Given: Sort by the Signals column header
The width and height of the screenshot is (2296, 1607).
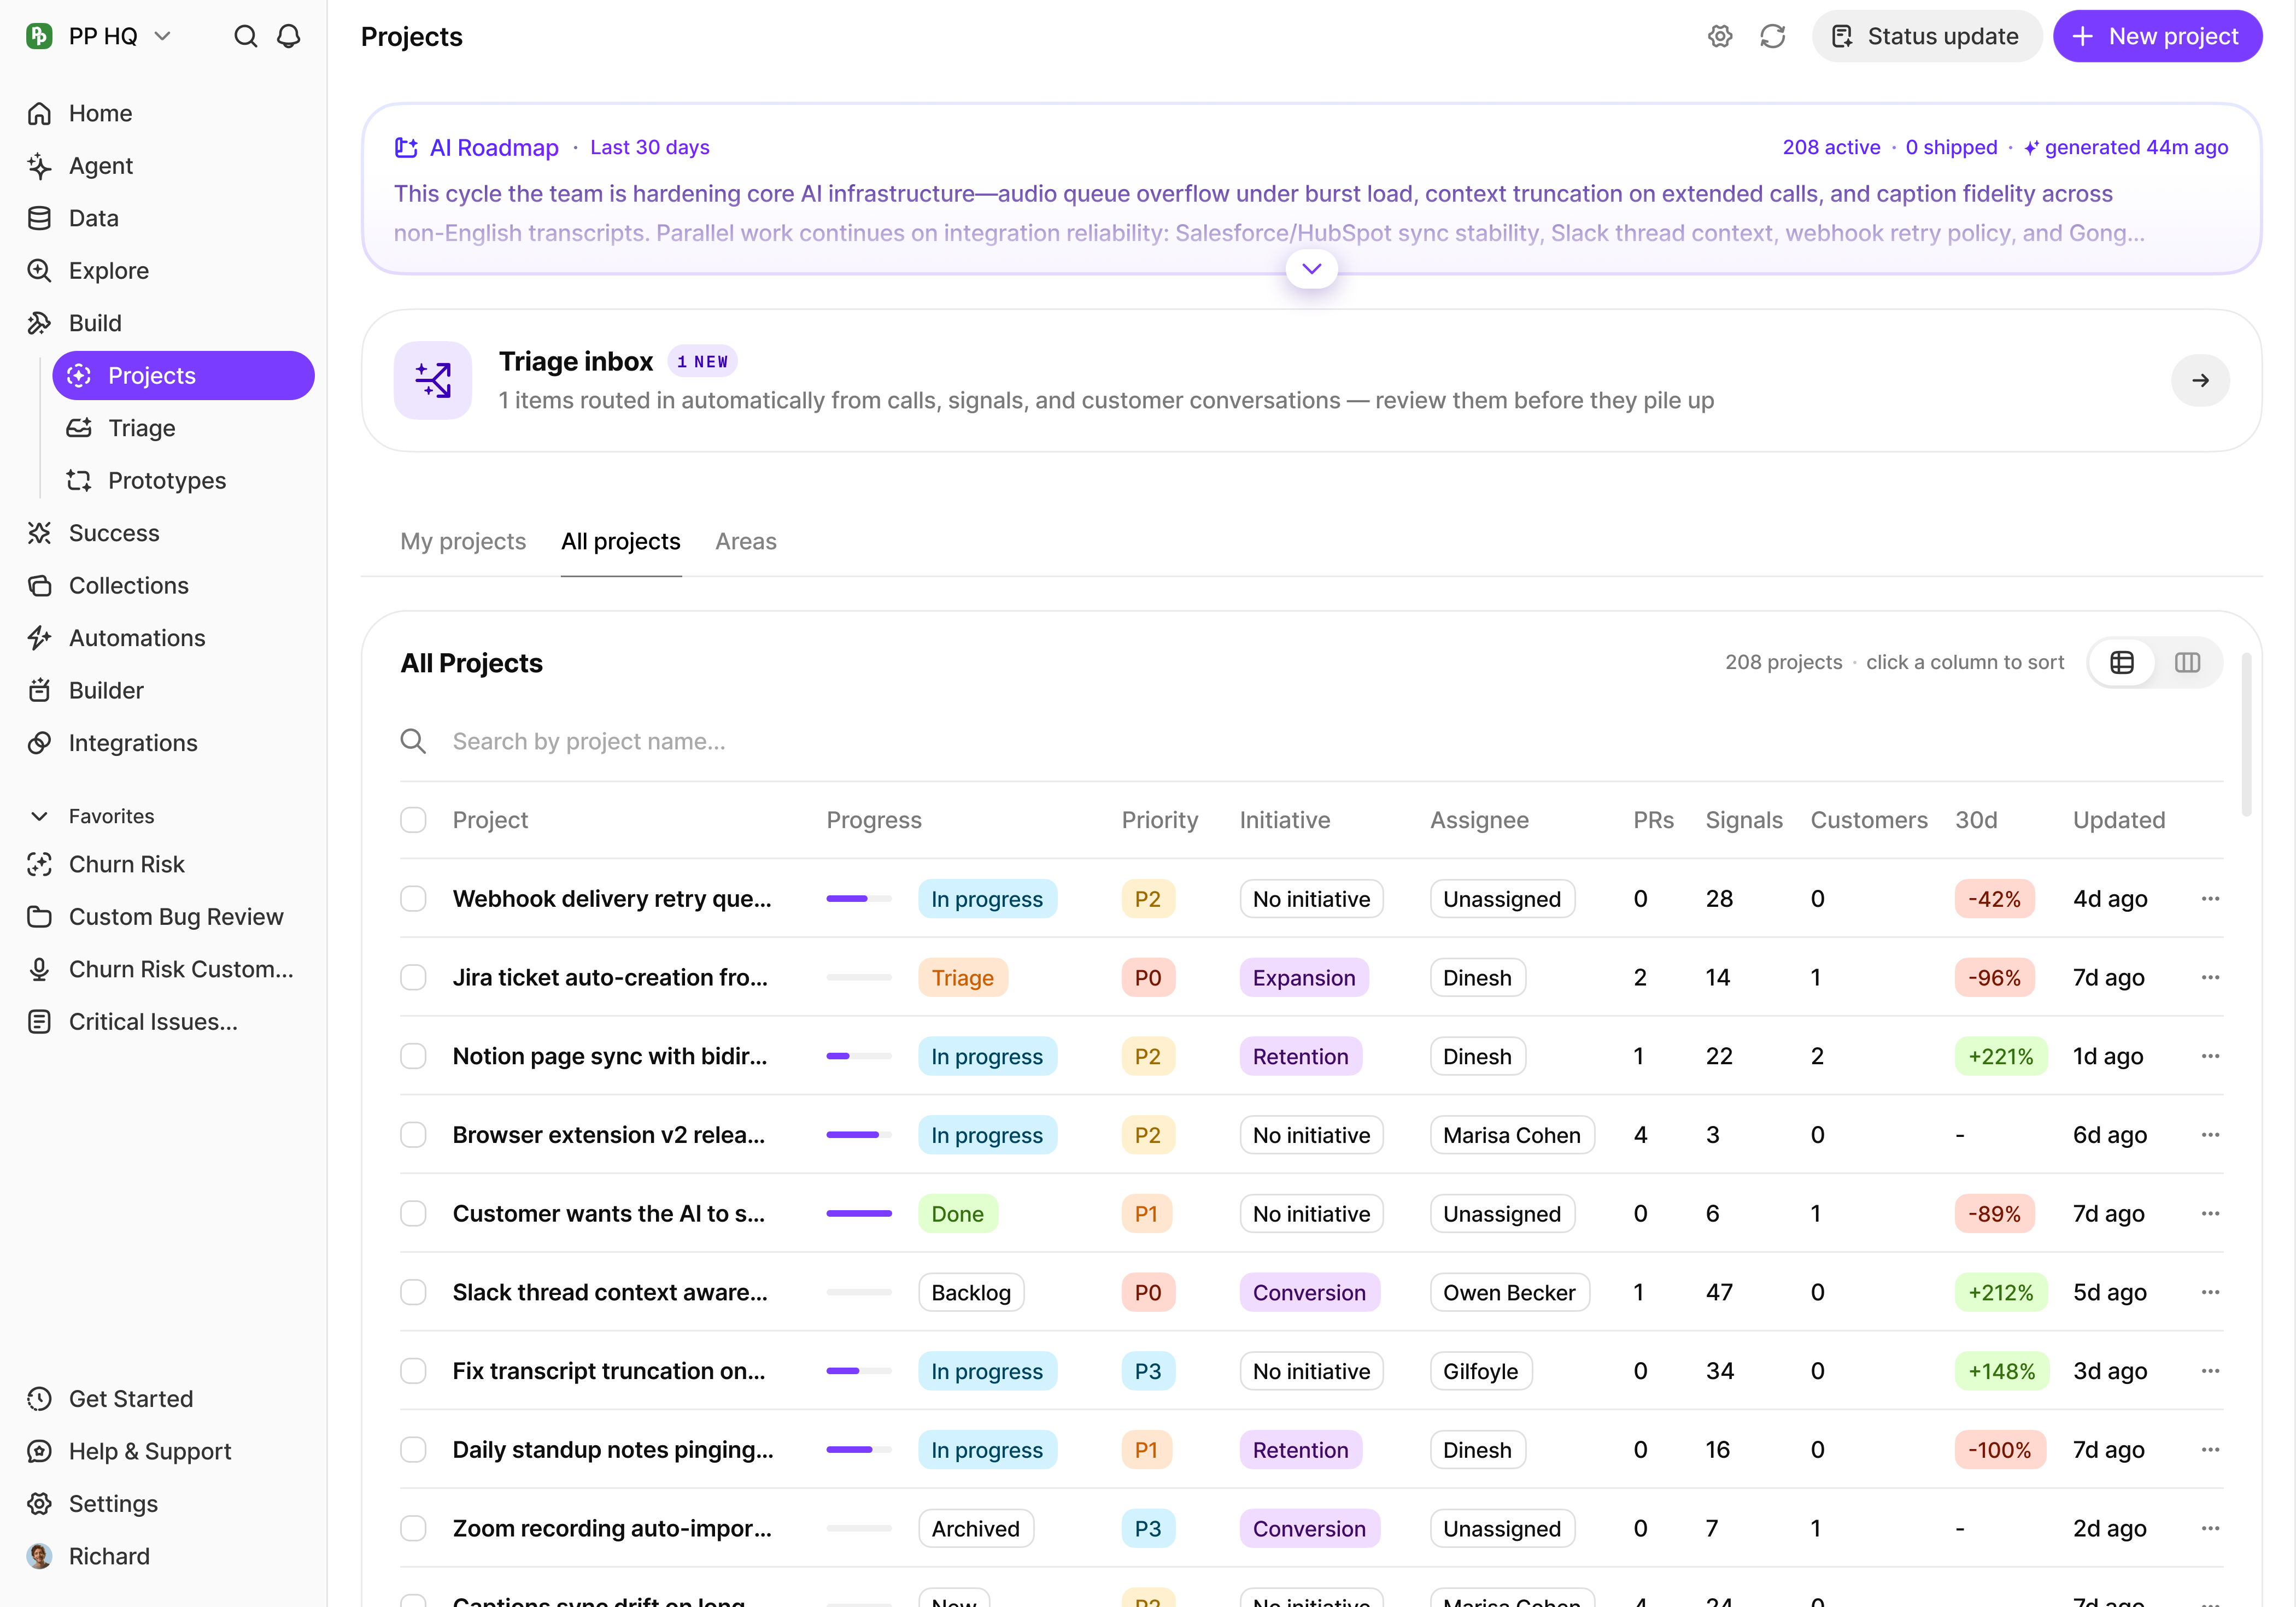Looking at the screenshot, I should click(1744, 820).
